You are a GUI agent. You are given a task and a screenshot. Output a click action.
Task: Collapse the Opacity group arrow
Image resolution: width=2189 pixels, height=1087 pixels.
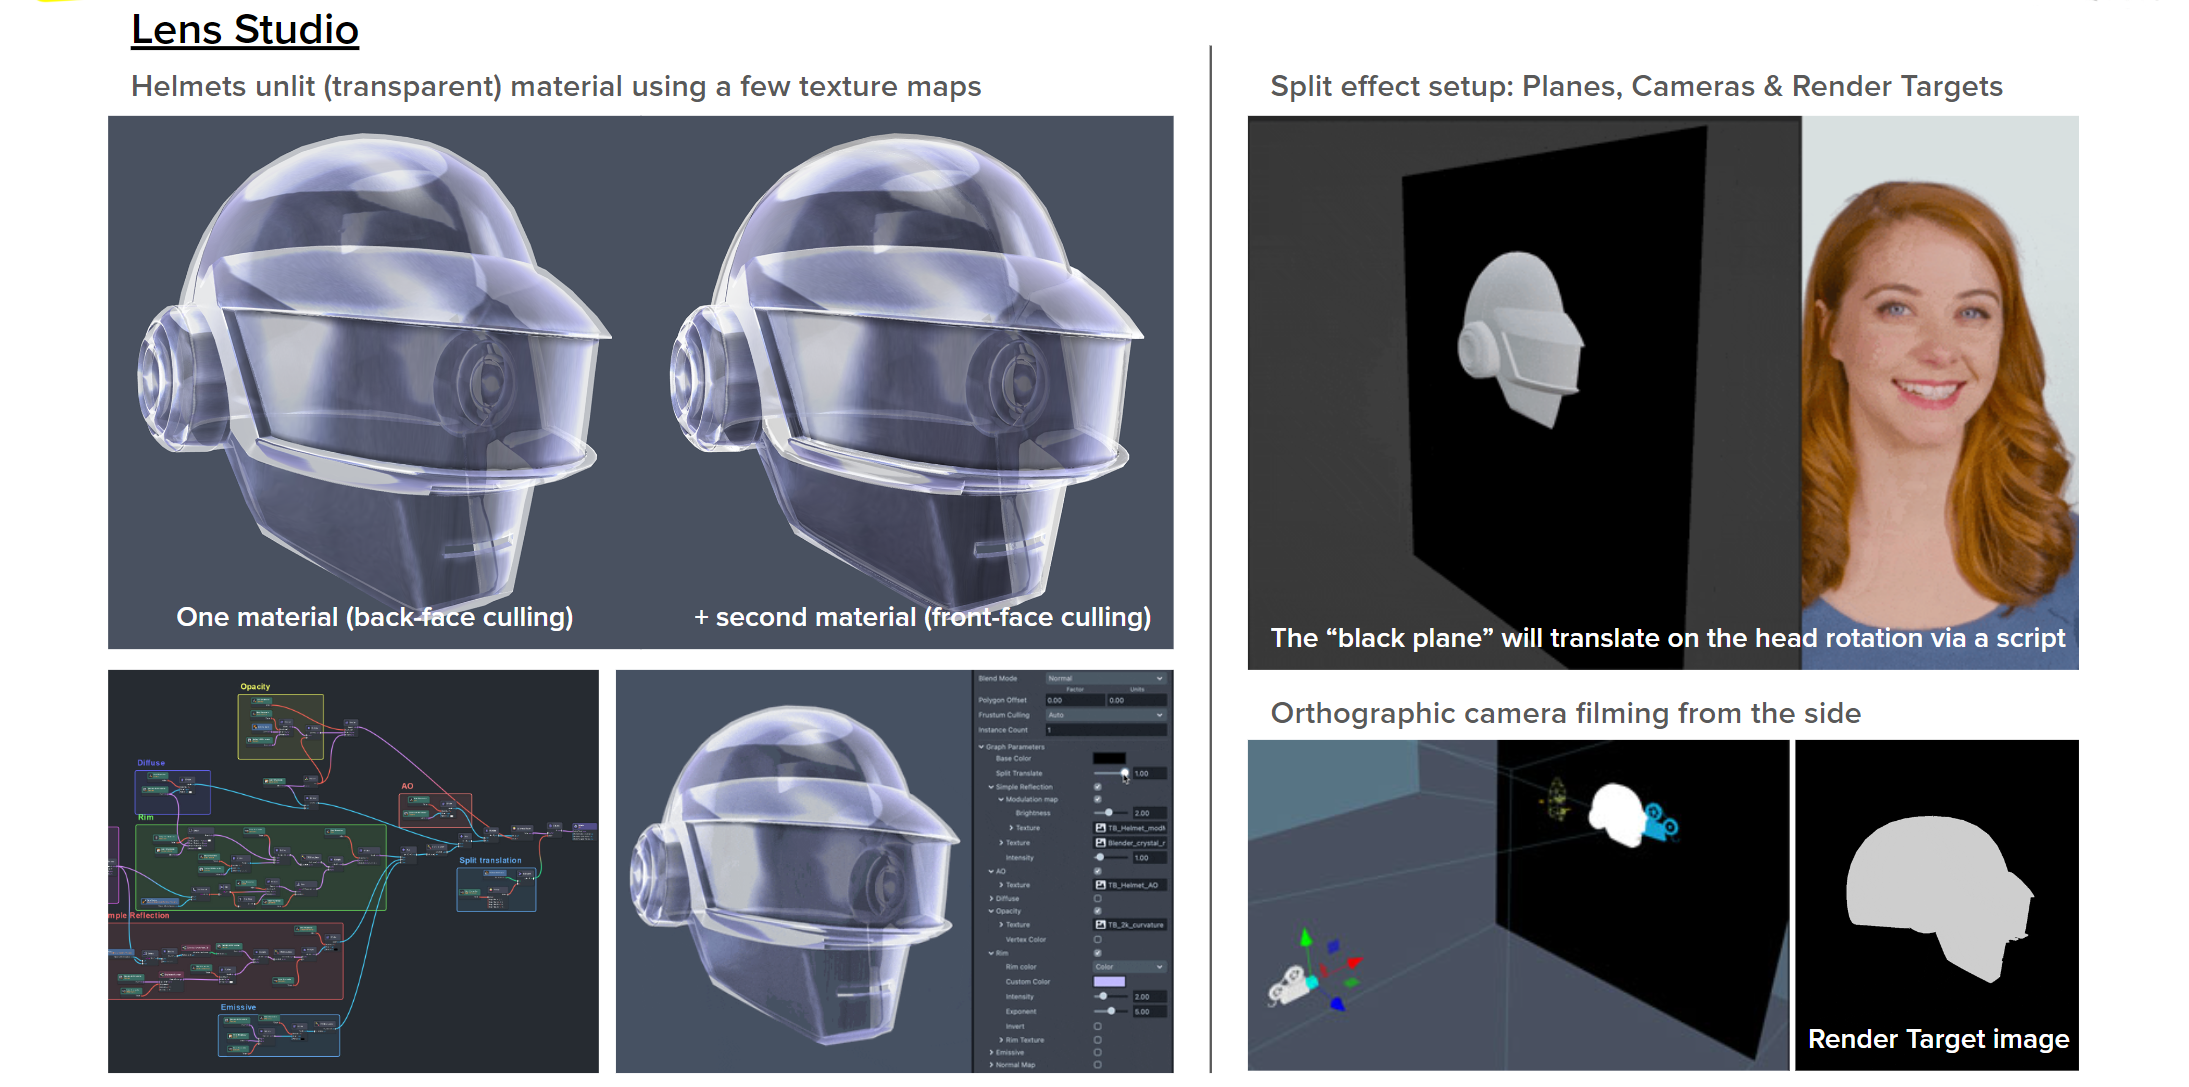991,911
